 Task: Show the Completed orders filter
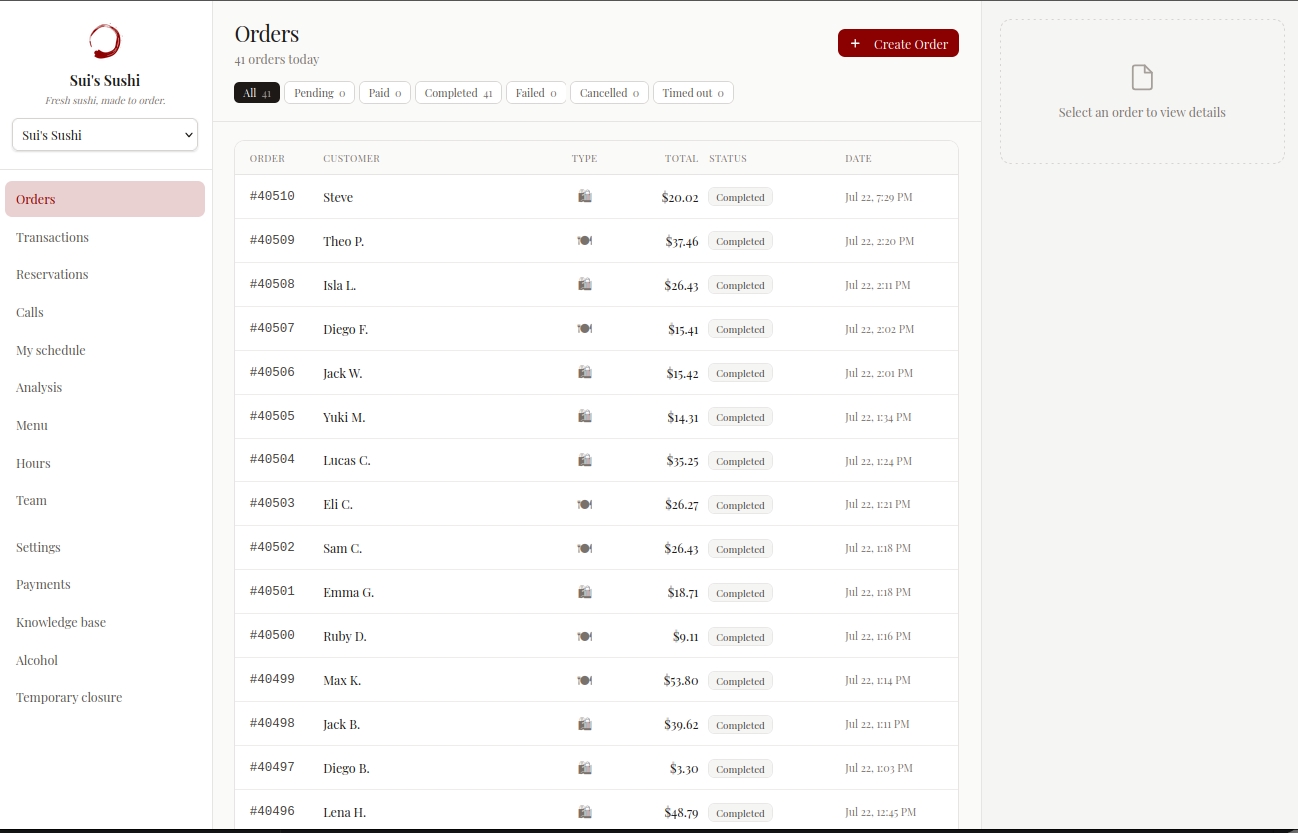(x=458, y=93)
